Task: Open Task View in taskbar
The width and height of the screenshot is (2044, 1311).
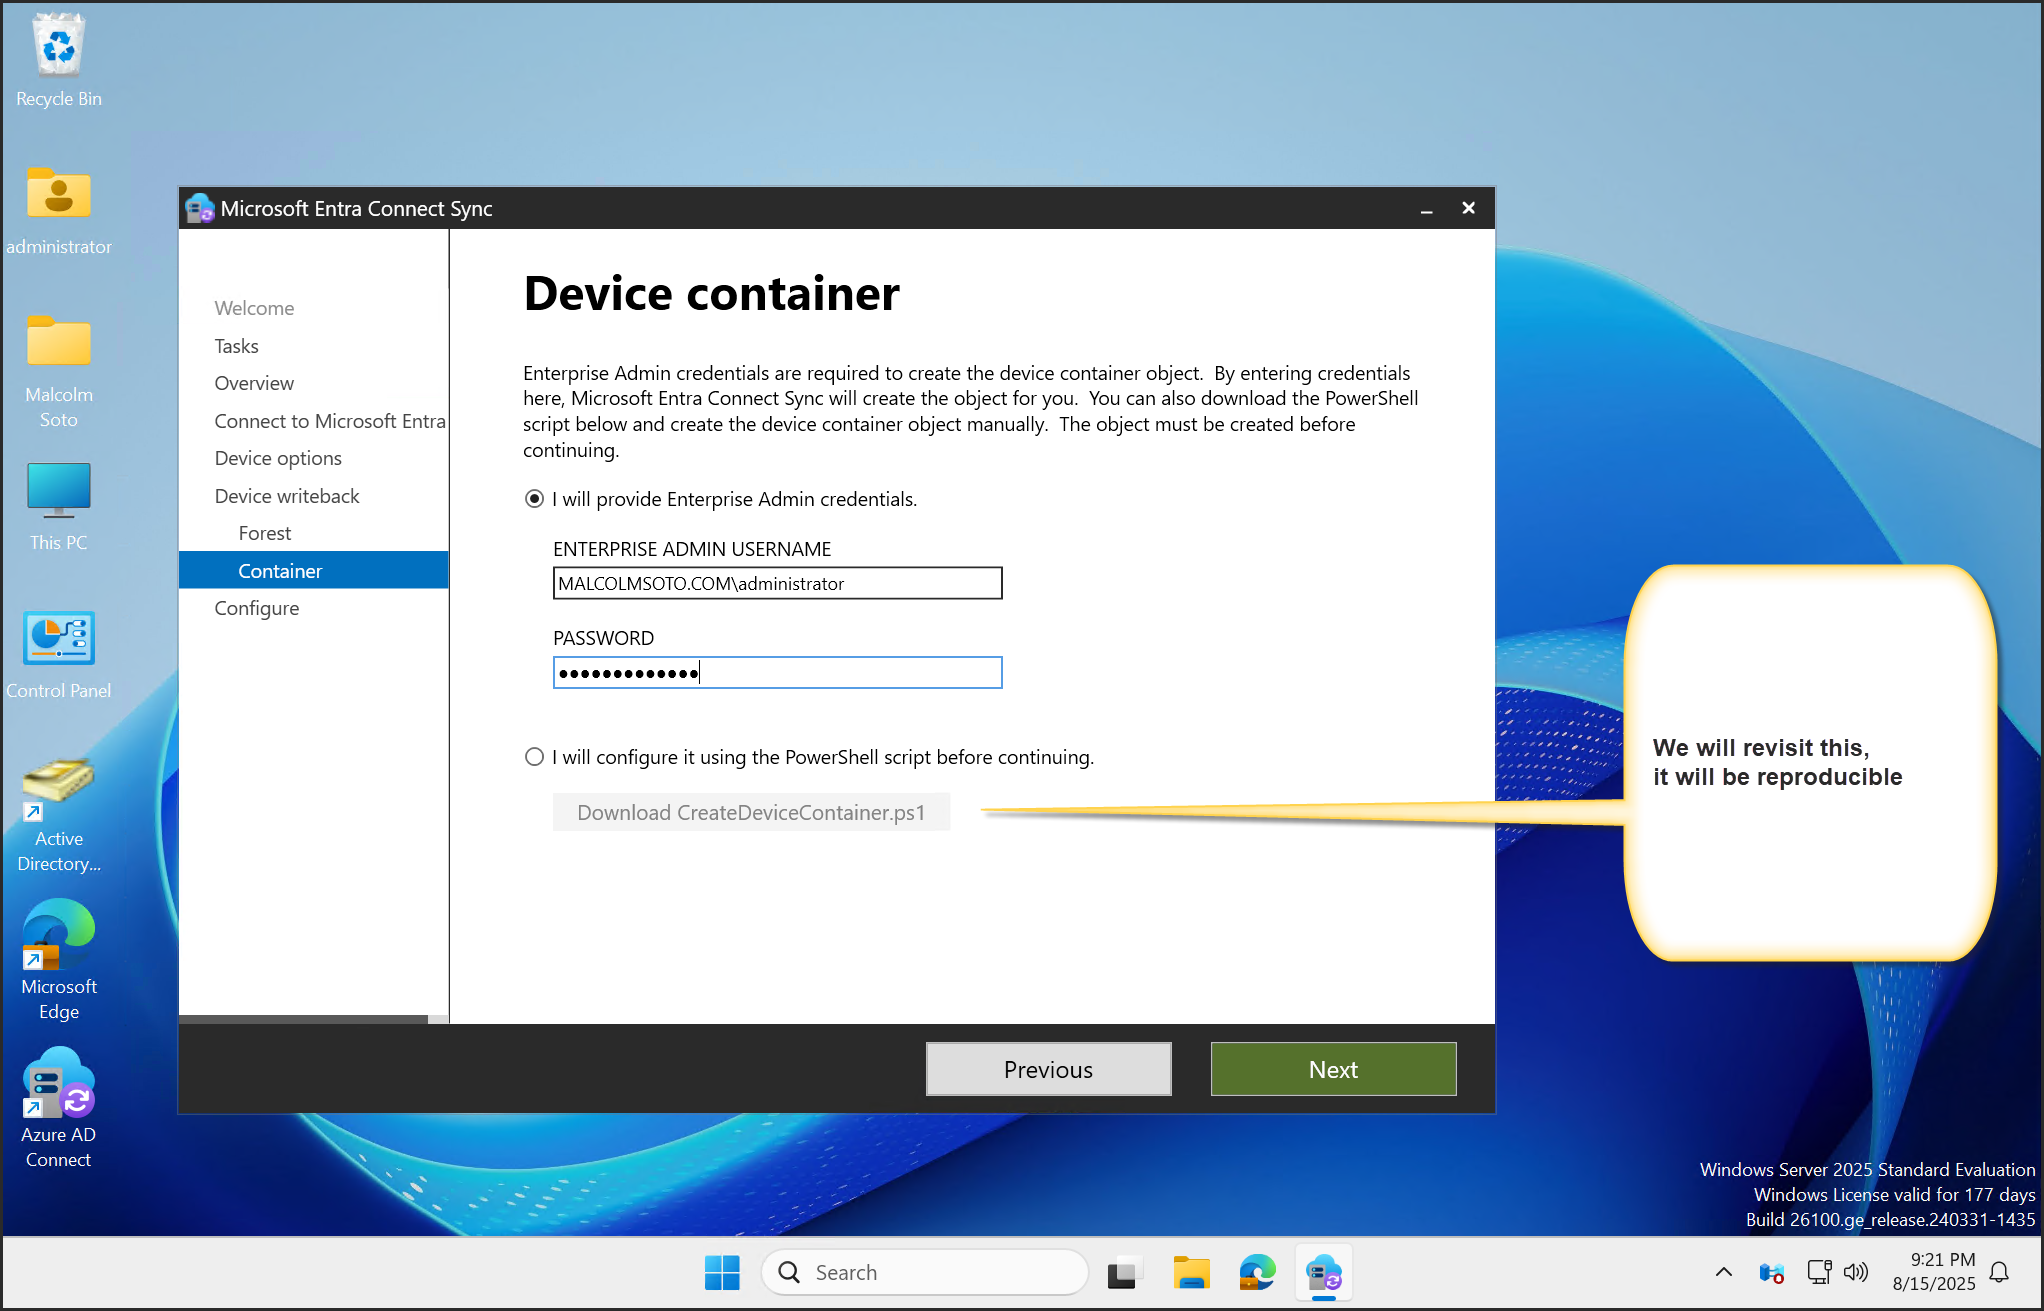Action: click(1123, 1273)
